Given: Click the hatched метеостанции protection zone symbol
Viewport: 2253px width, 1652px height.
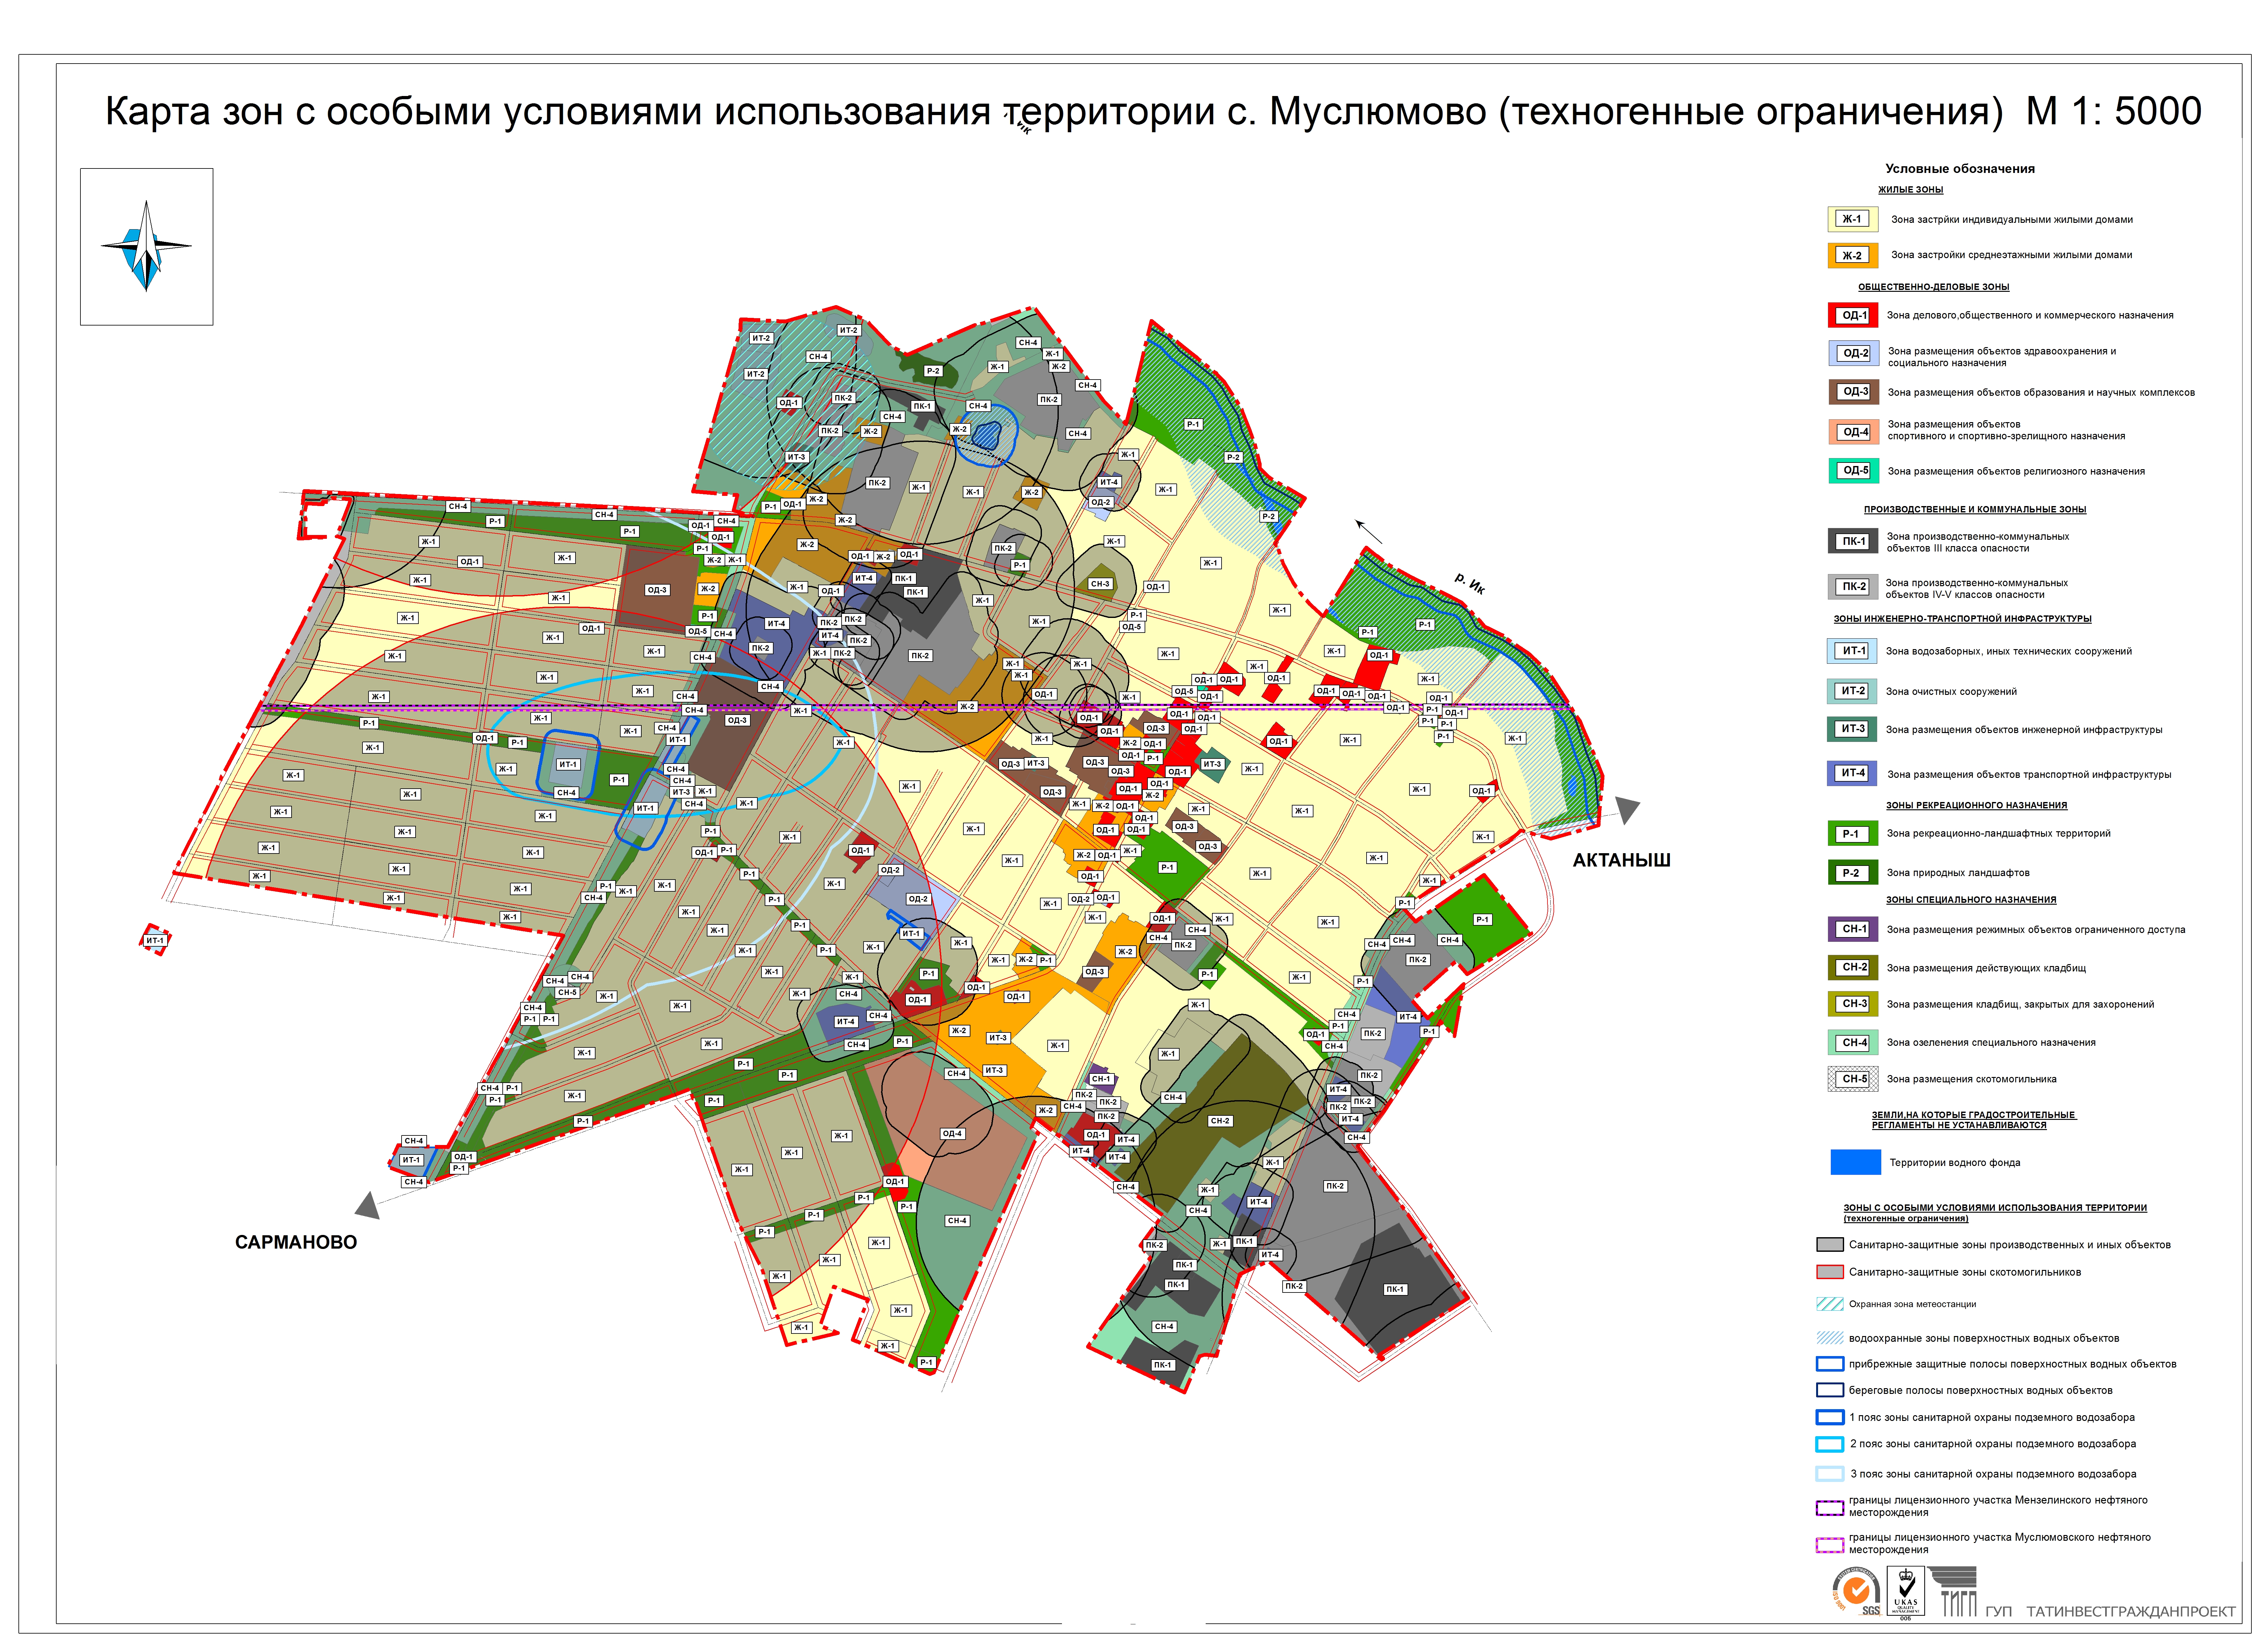Looking at the screenshot, I should click(1829, 1304).
